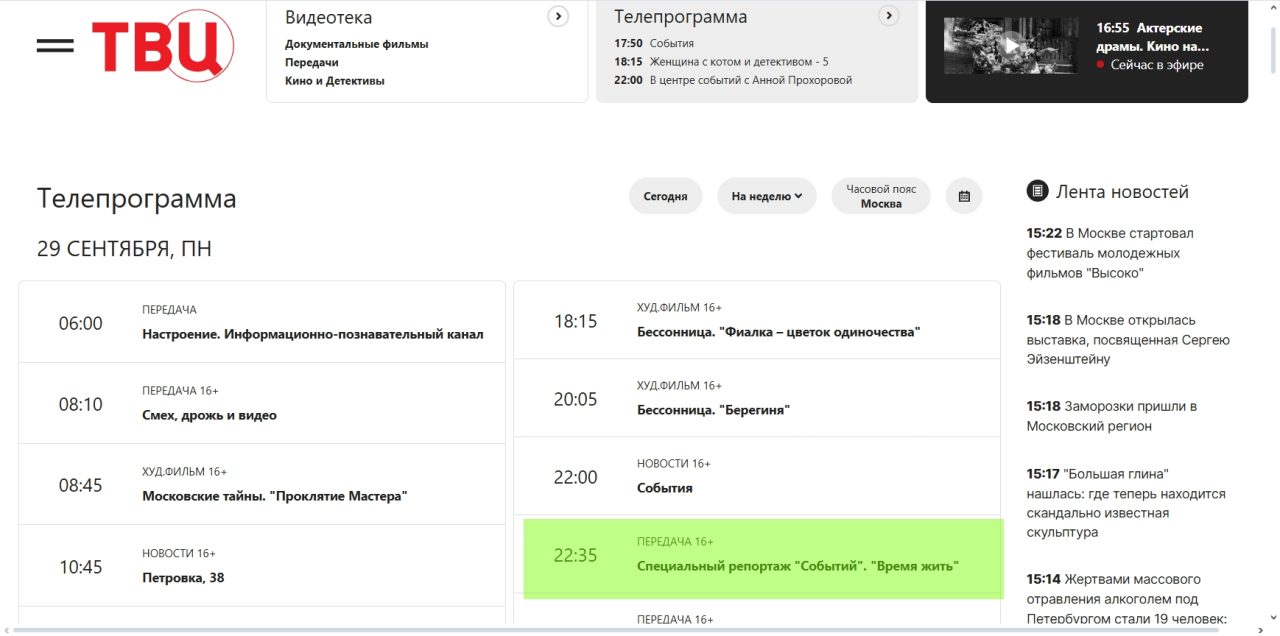Open the hamburger menu icon
This screenshot has width=1280, height=636.
click(55, 46)
